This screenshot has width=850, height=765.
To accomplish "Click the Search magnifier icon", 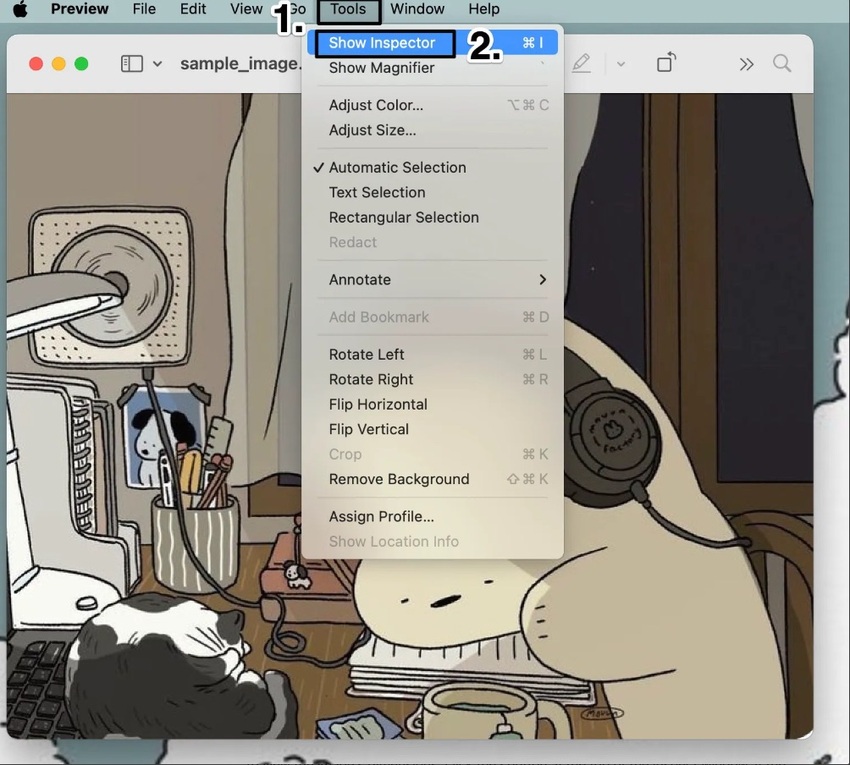I will 782,63.
